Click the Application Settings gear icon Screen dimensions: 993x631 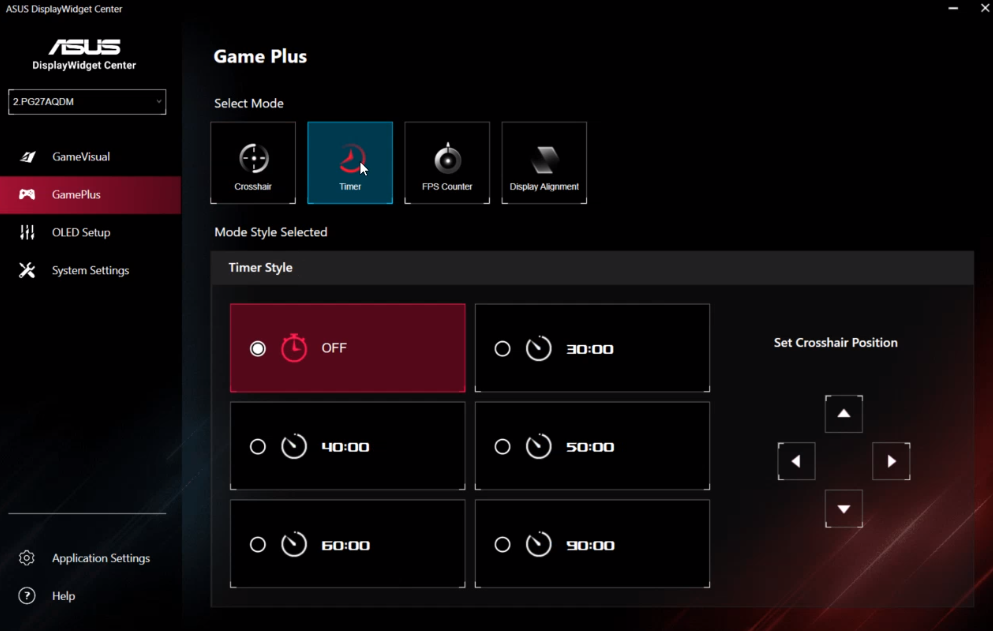click(x=27, y=558)
